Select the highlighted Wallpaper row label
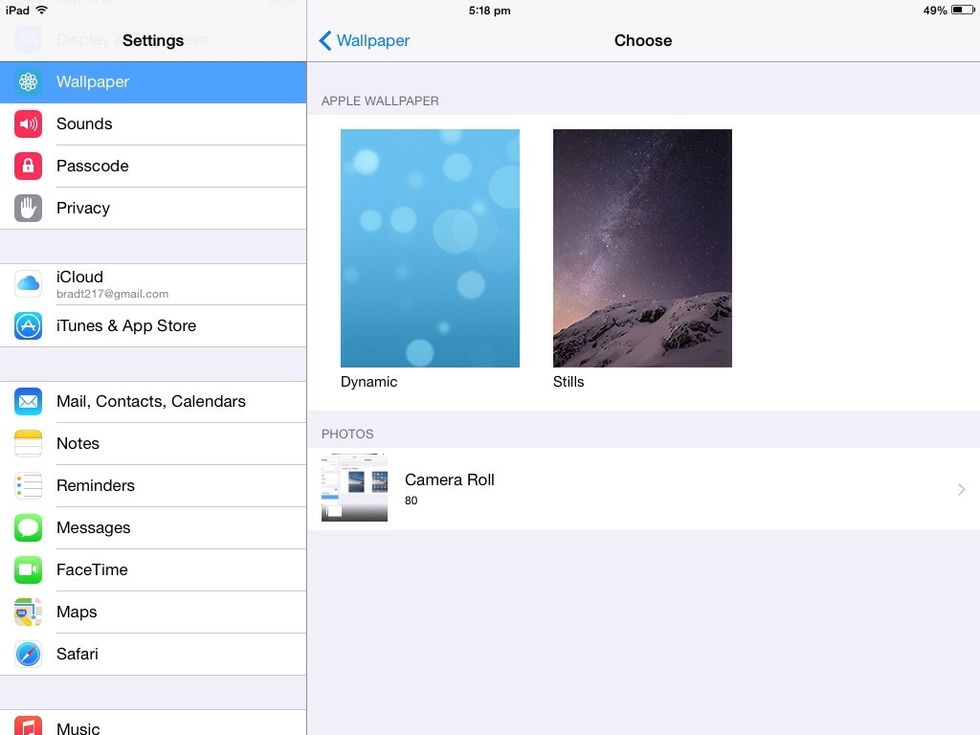Screen dimensions: 980x735 click(92, 82)
